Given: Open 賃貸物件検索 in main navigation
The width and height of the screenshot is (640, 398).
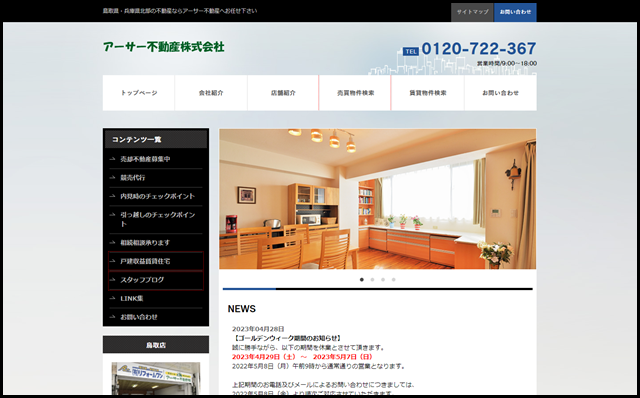Looking at the screenshot, I should pos(428,93).
